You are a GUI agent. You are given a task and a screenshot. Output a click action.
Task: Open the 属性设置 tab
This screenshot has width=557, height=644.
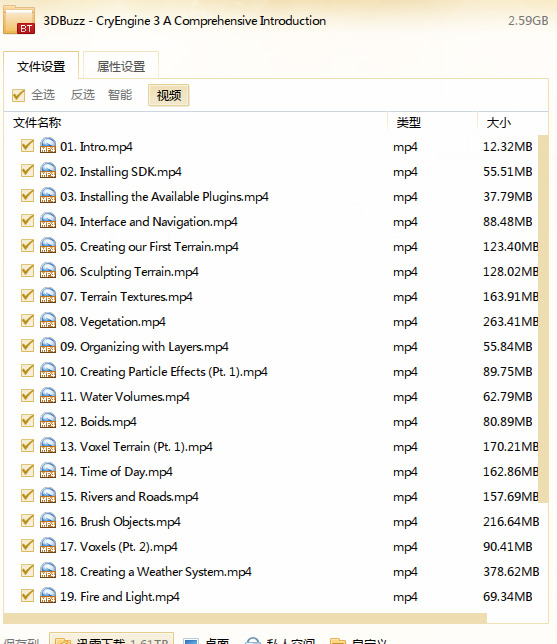[x=121, y=66]
